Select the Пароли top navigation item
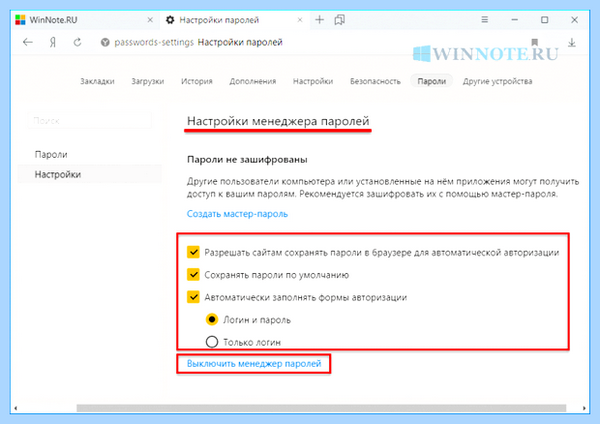The height and width of the screenshot is (424, 600). click(x=432, y=81)
